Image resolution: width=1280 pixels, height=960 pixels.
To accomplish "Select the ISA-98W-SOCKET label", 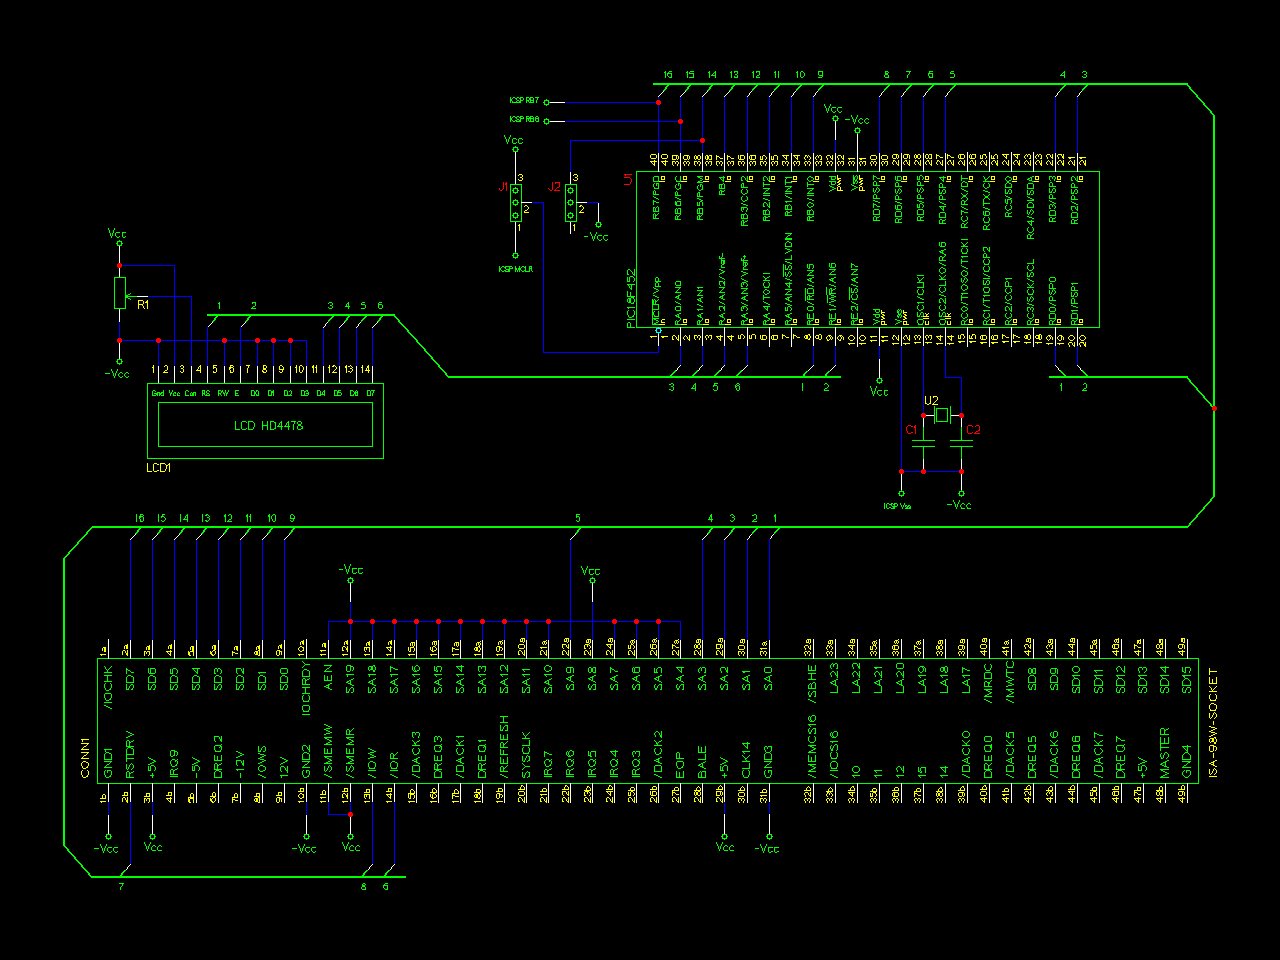I will point(1214,723).
